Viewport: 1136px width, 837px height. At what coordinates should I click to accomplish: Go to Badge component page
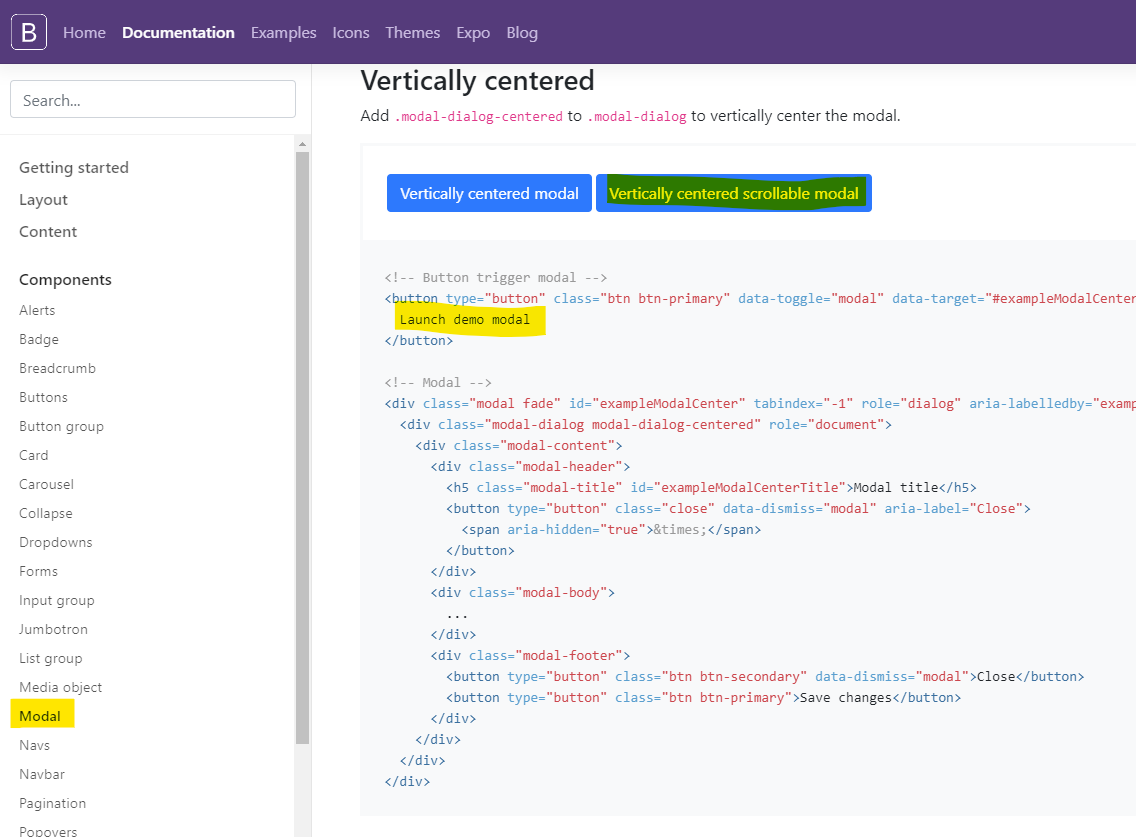39,339
